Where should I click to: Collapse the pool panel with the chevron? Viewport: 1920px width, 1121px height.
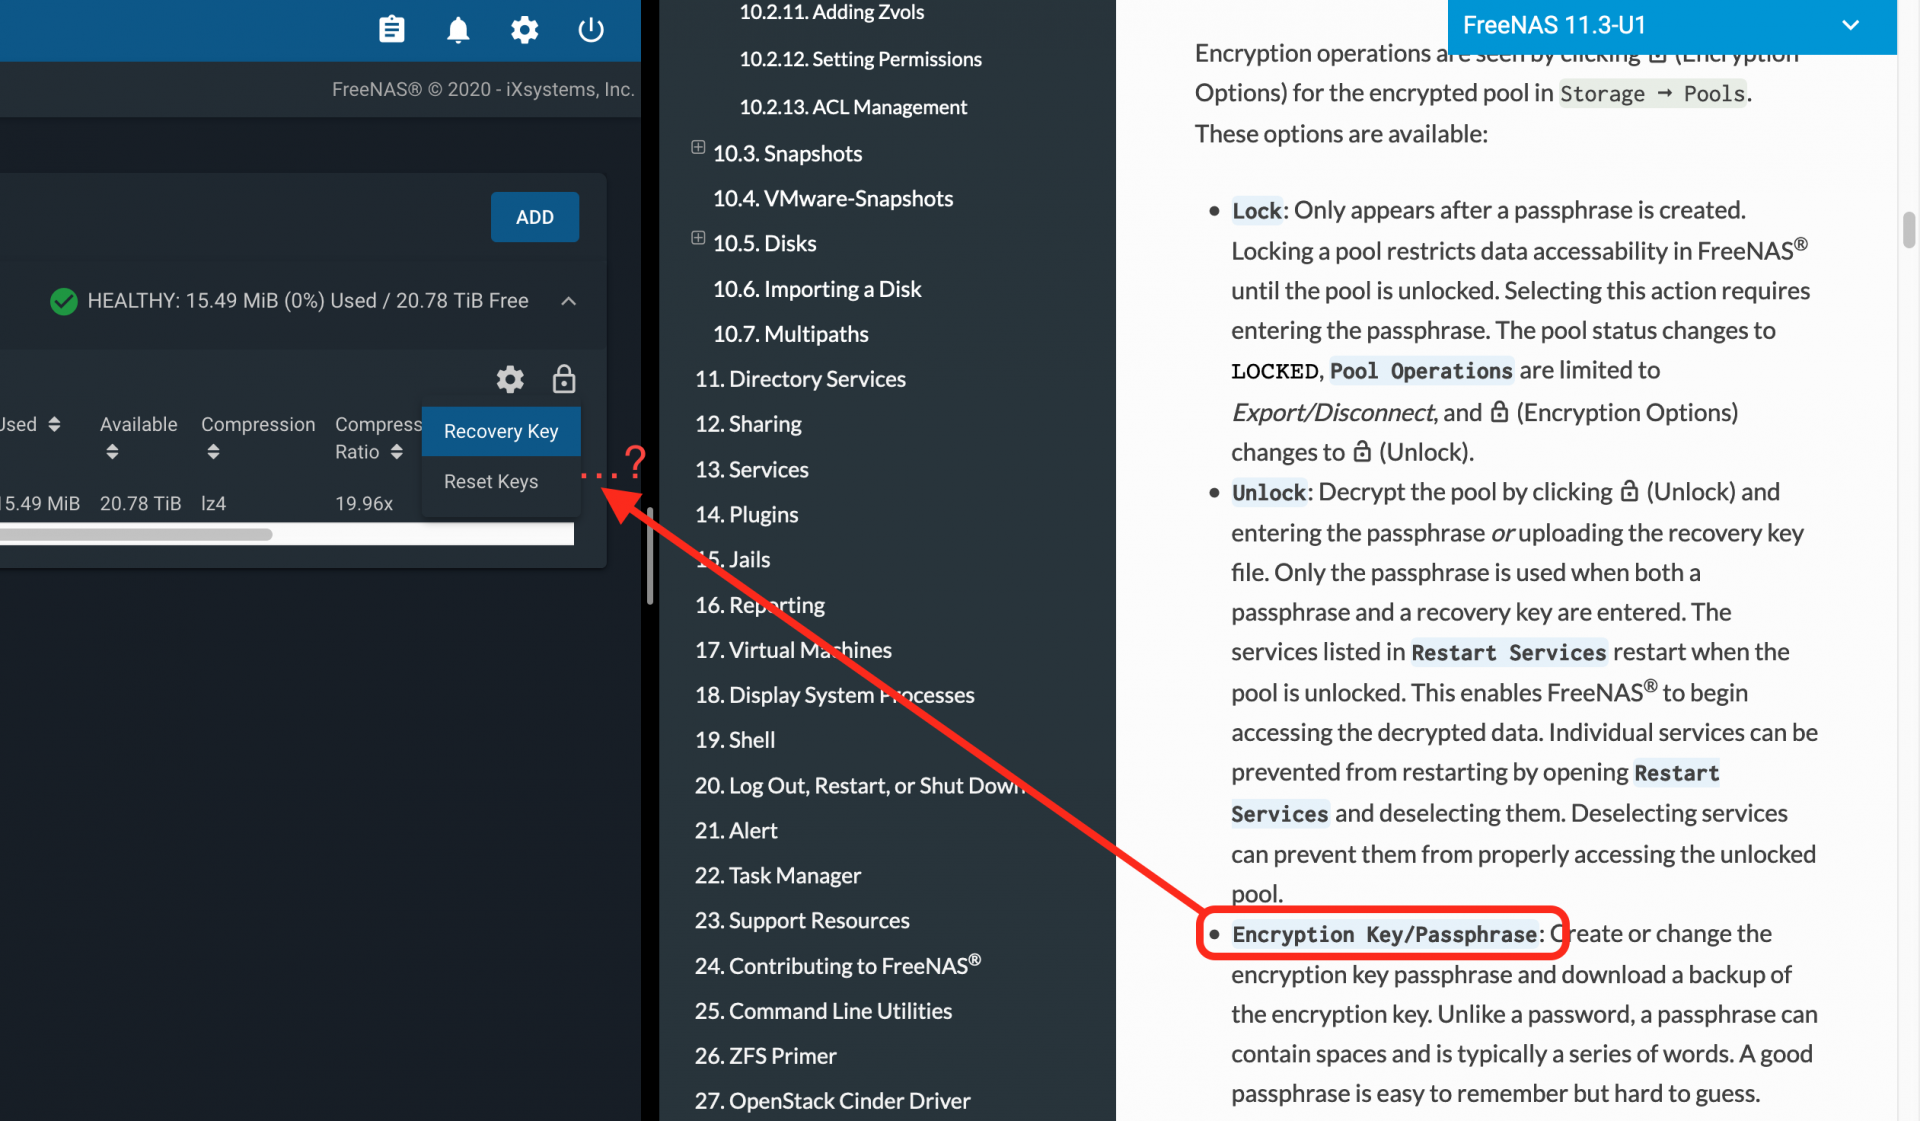(568, 301)
